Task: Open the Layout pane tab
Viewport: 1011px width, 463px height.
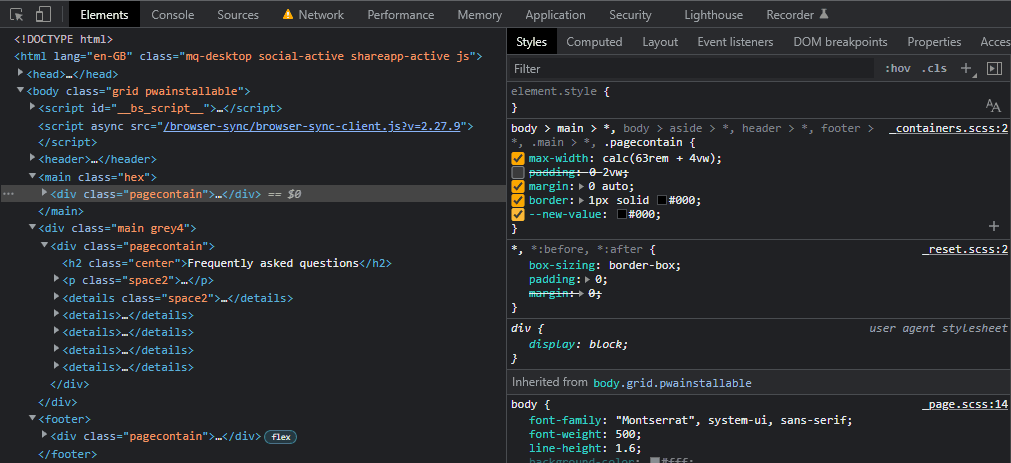Action: 660,42
